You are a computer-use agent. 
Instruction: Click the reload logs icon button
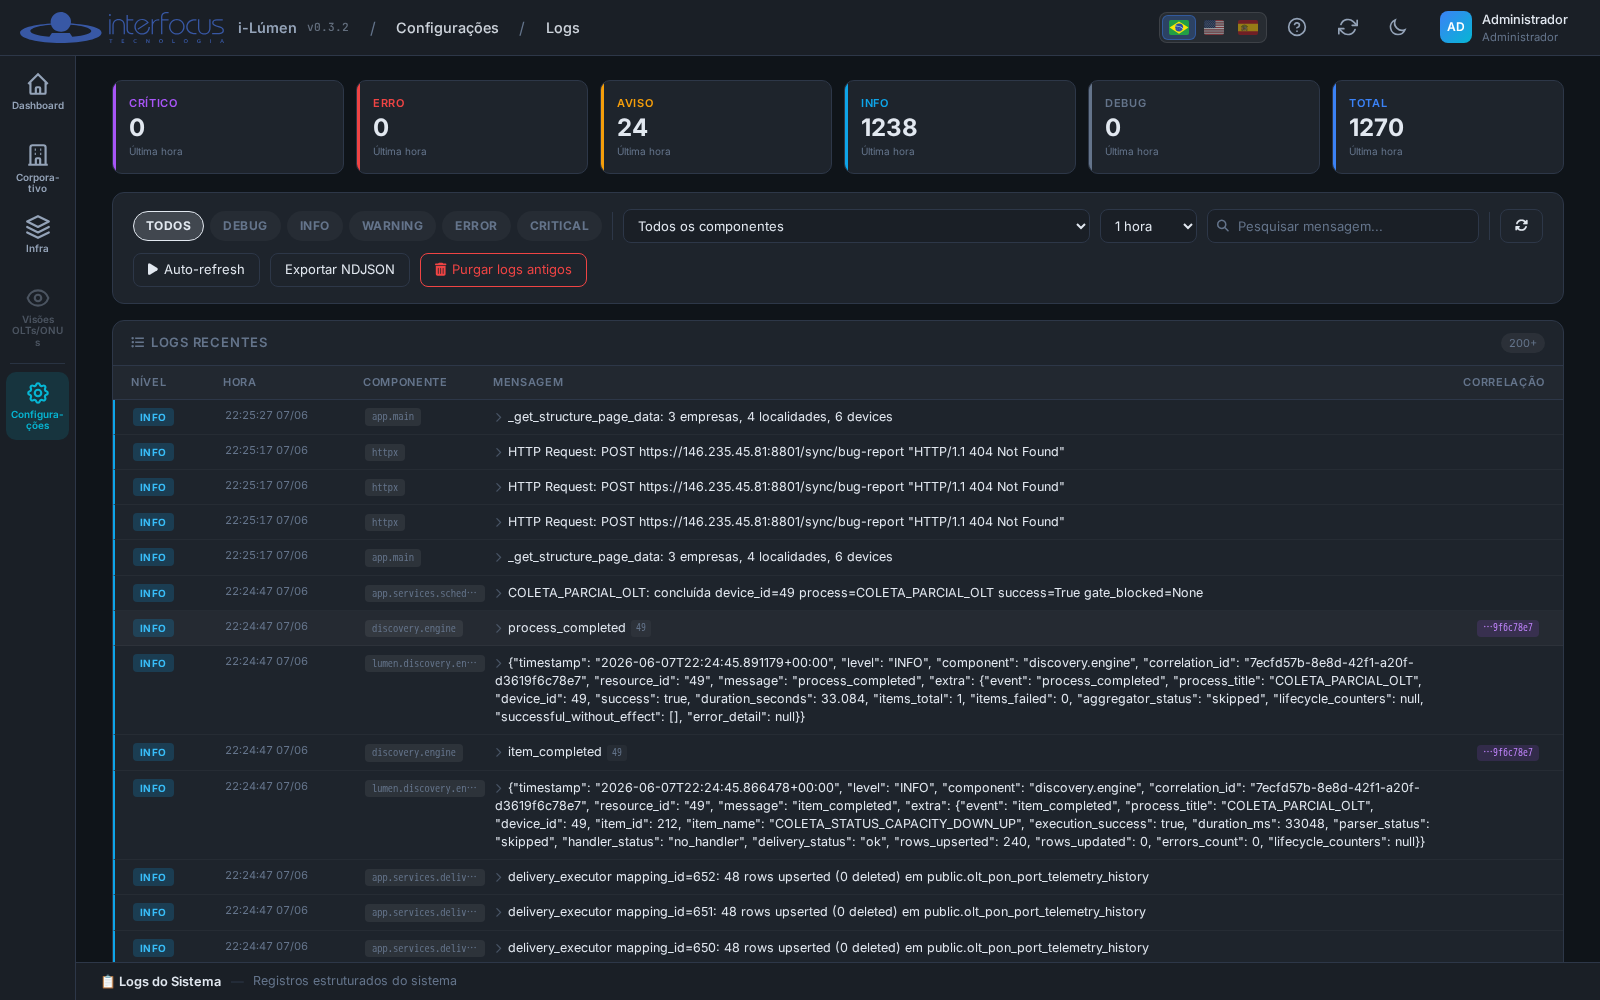coord(1521,226)
